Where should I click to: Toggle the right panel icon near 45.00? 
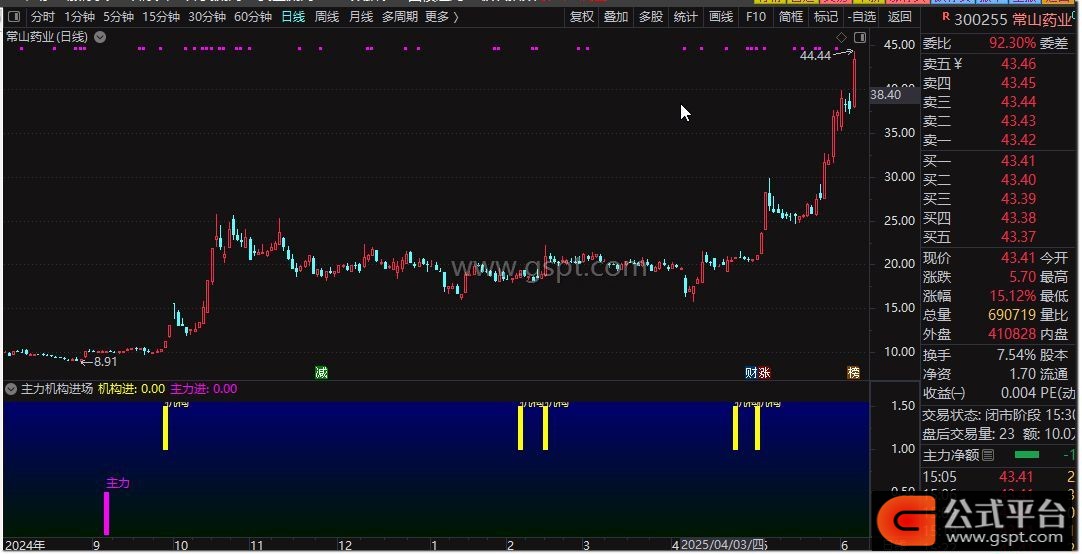click(861, 37)
